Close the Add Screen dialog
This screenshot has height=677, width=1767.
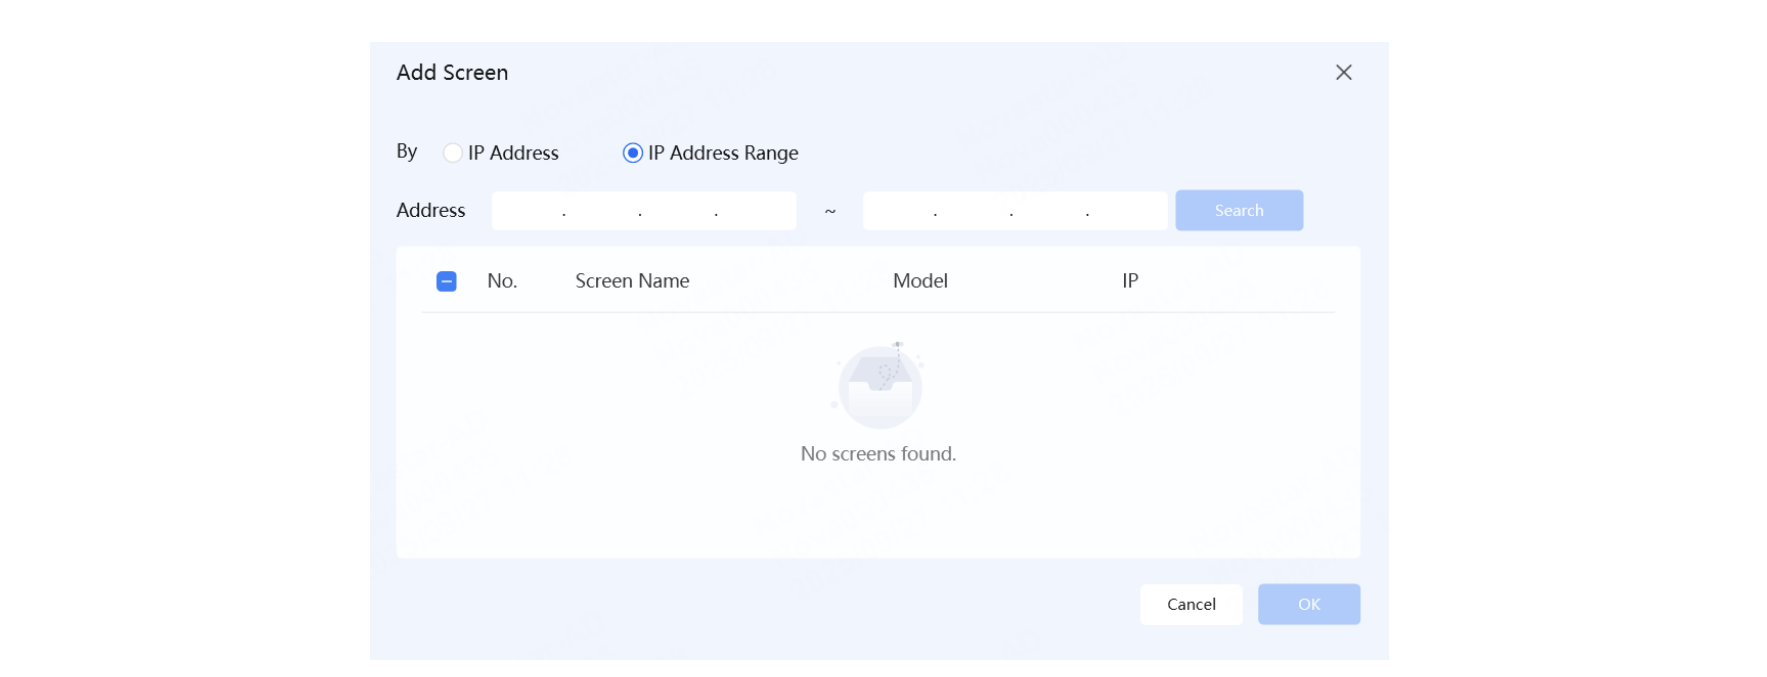click(1343, 72)
